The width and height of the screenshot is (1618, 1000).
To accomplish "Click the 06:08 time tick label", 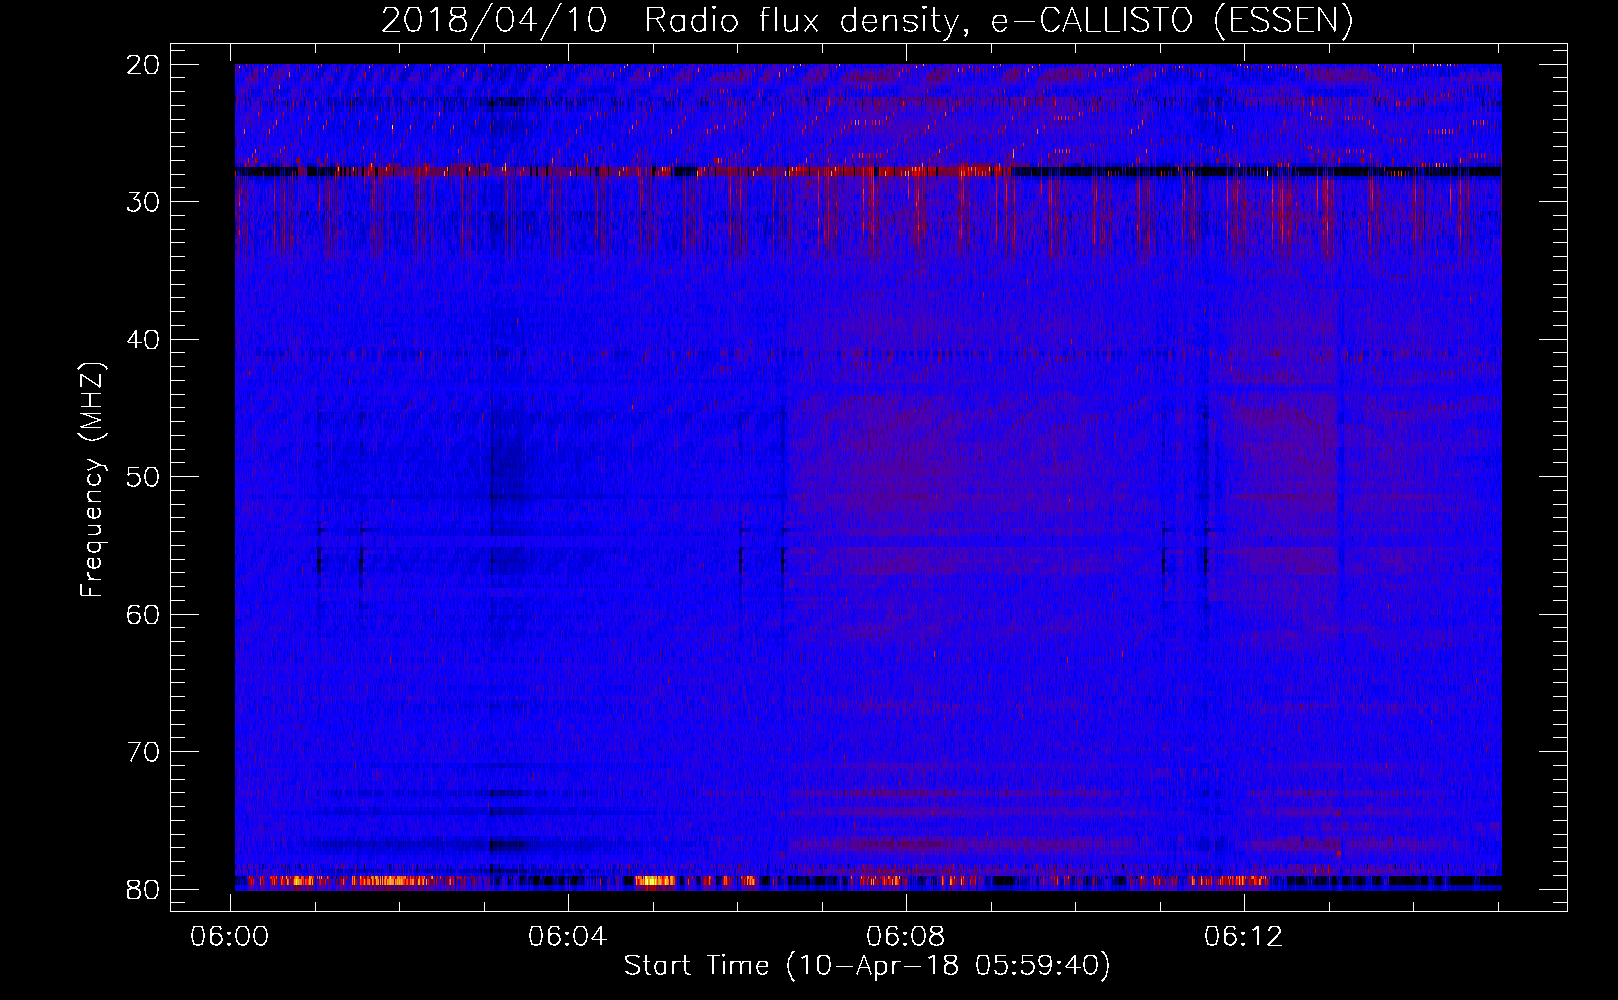I will coord(906,936).
